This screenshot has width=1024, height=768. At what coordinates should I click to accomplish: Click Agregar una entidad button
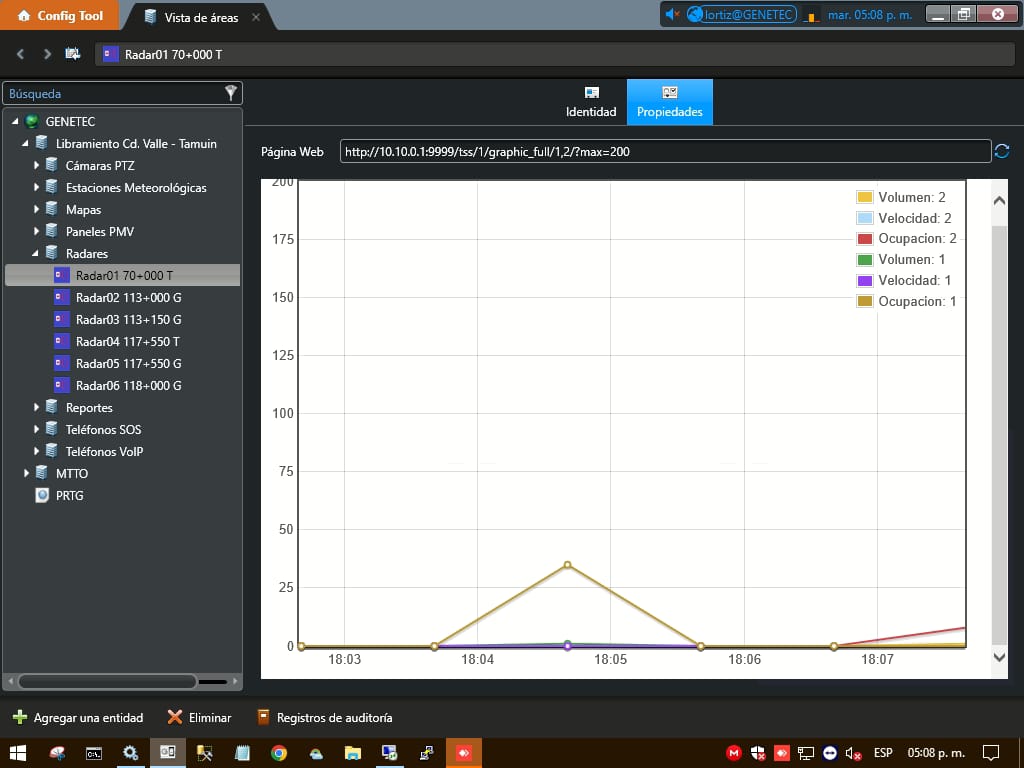click(x=78, y=717)
